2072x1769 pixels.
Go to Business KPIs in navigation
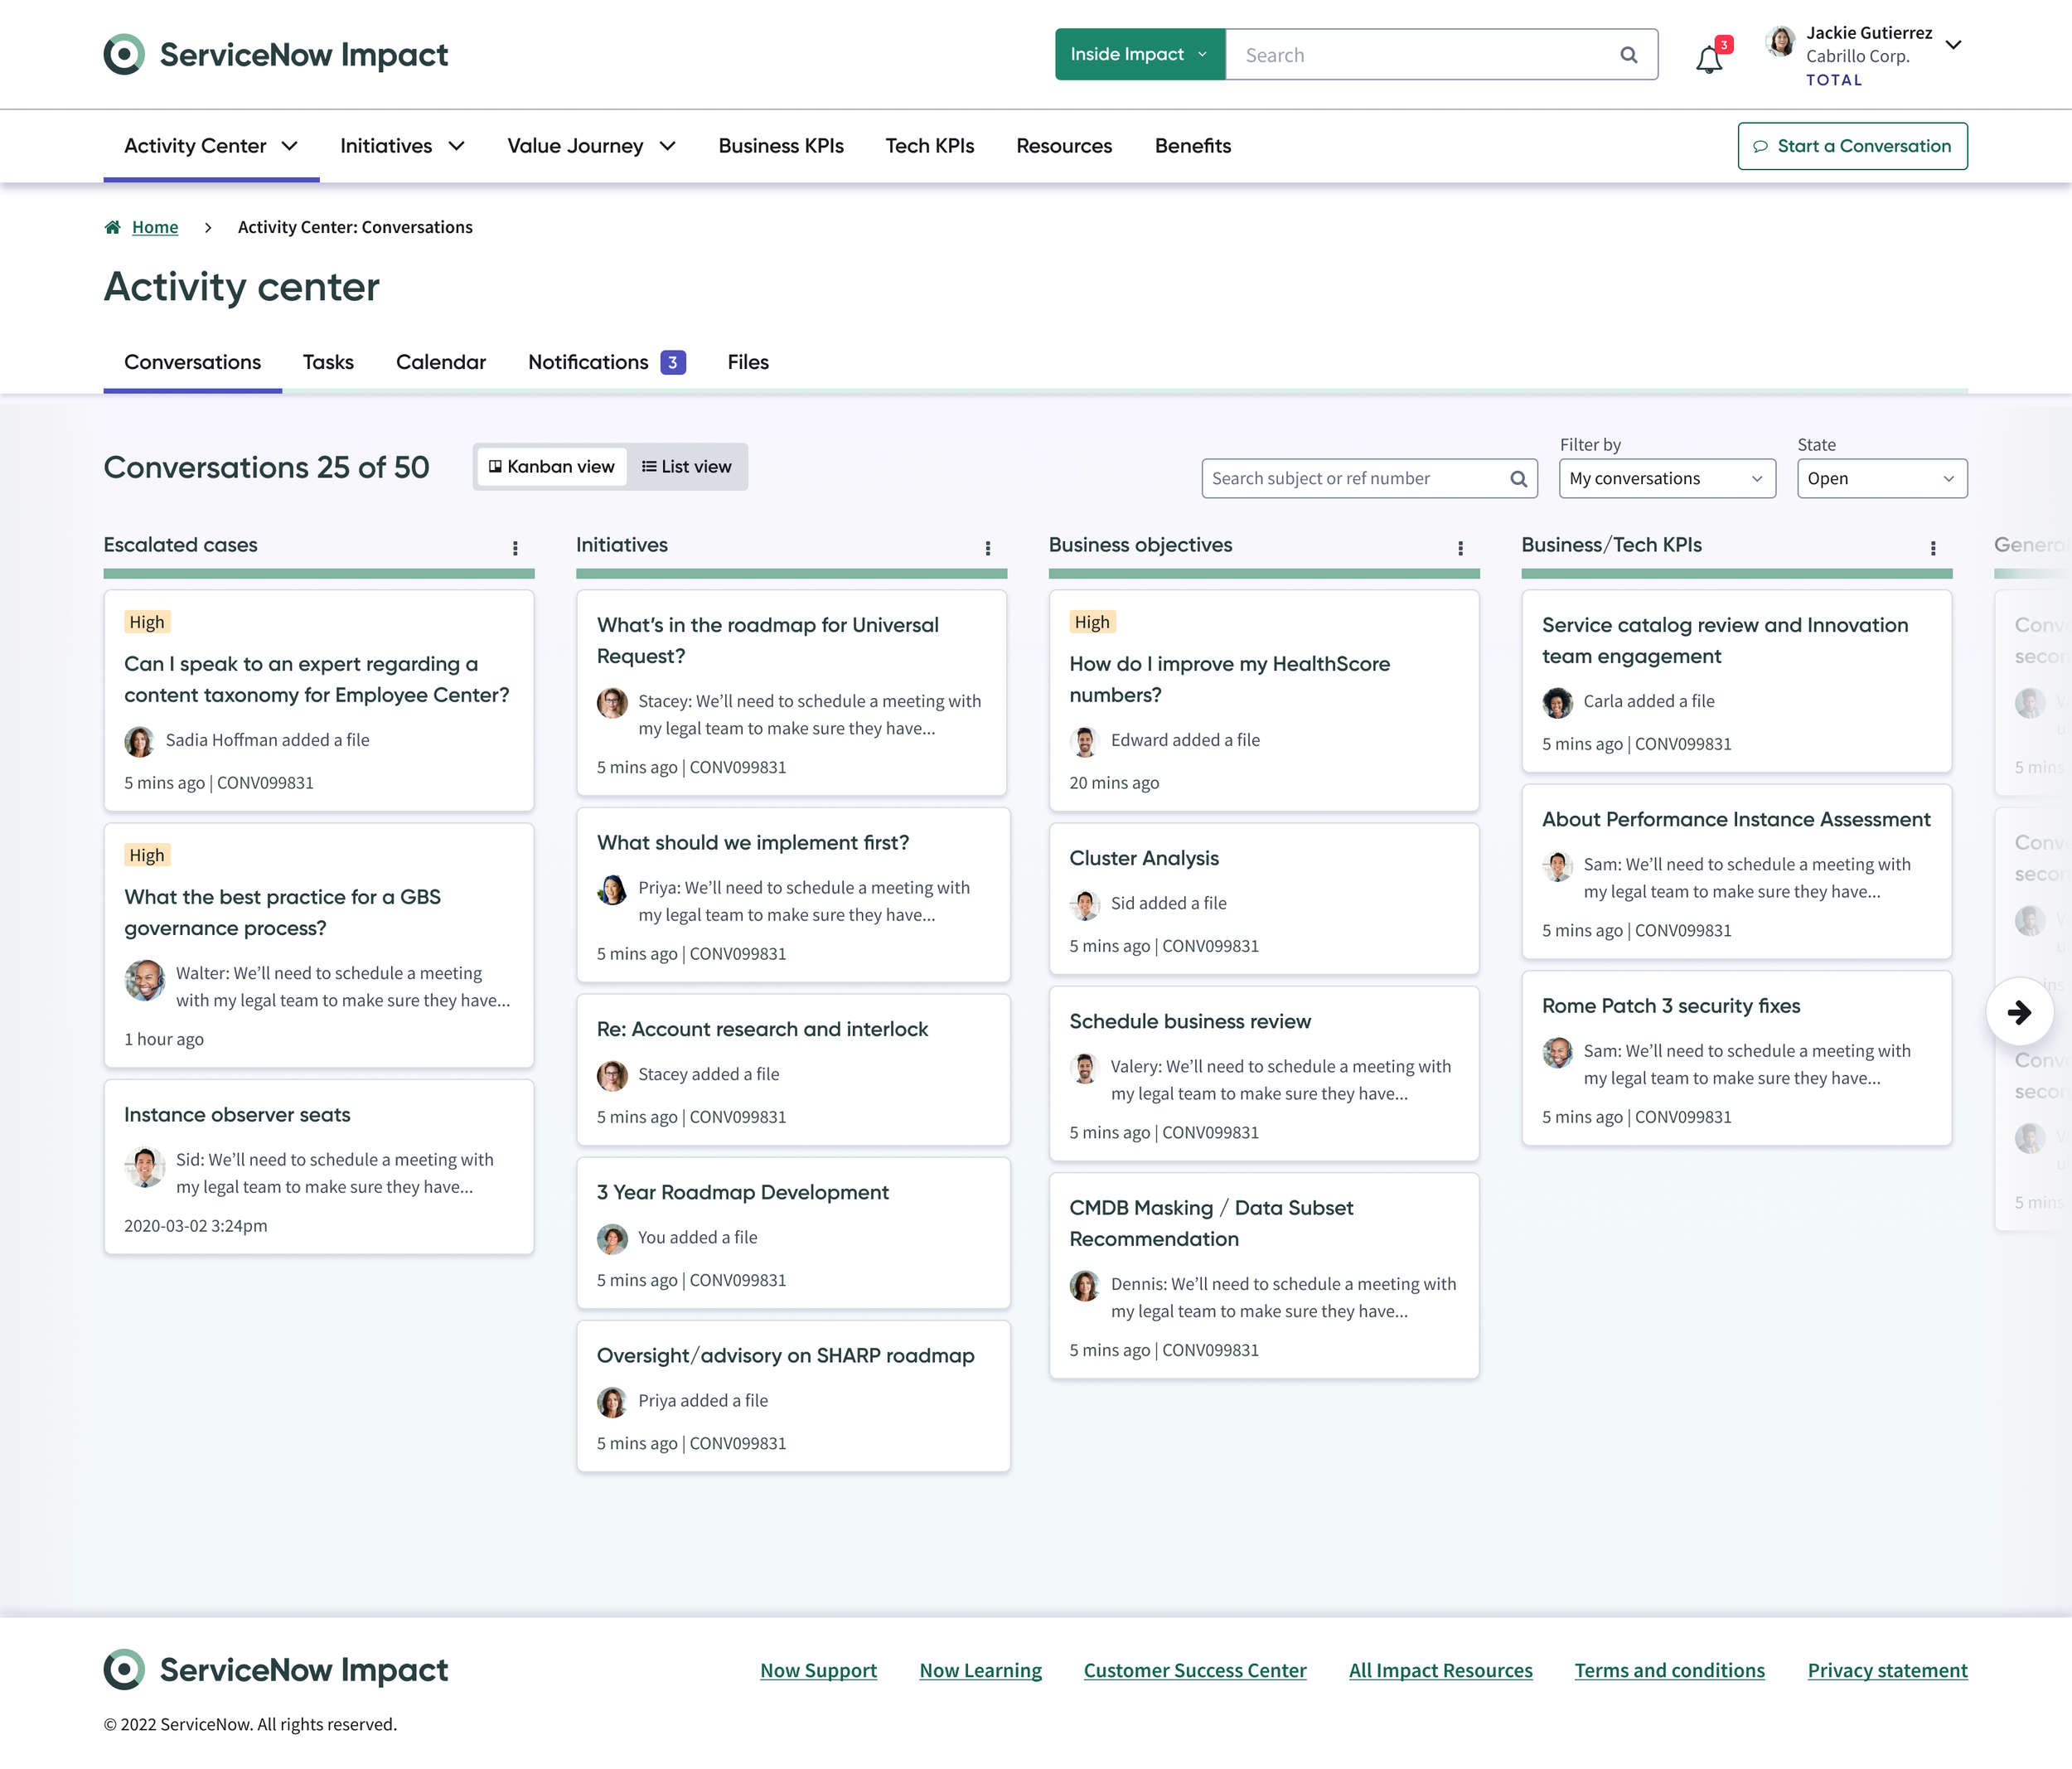781,146
